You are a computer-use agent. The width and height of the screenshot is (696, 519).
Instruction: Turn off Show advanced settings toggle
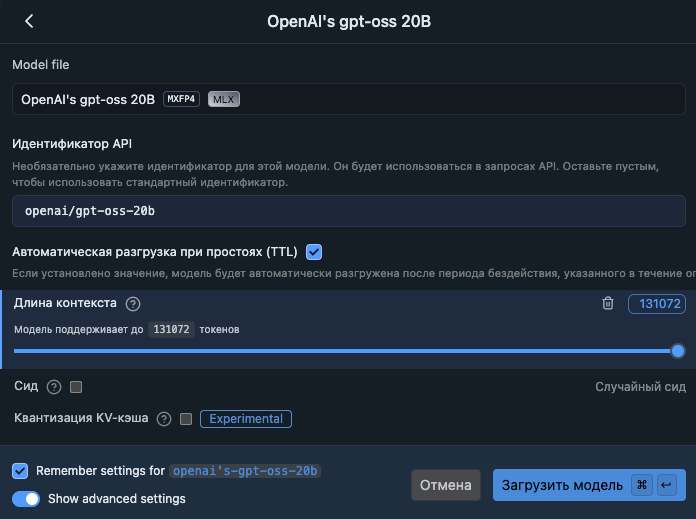tap(26, 499)
